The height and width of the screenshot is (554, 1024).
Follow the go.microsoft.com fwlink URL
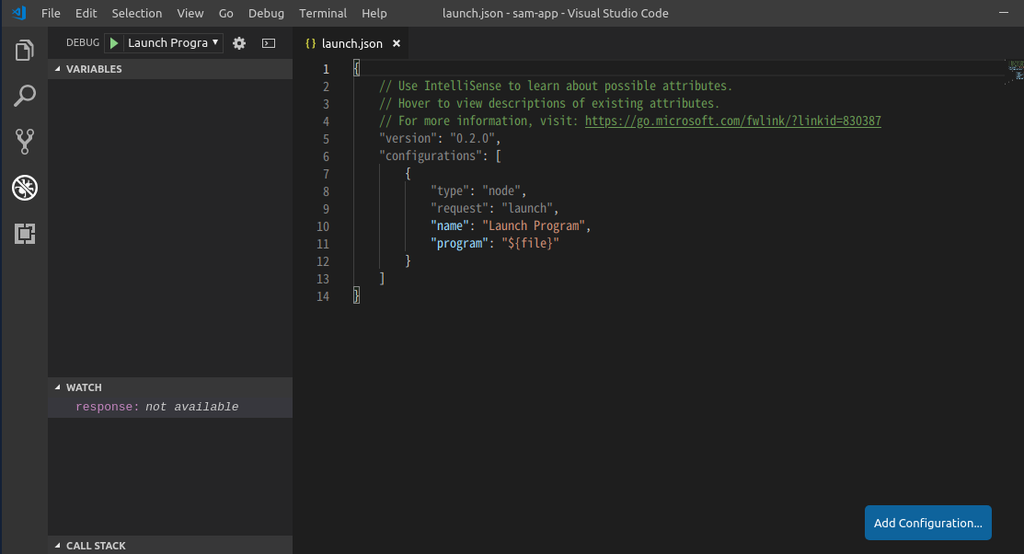pos(733,121)
